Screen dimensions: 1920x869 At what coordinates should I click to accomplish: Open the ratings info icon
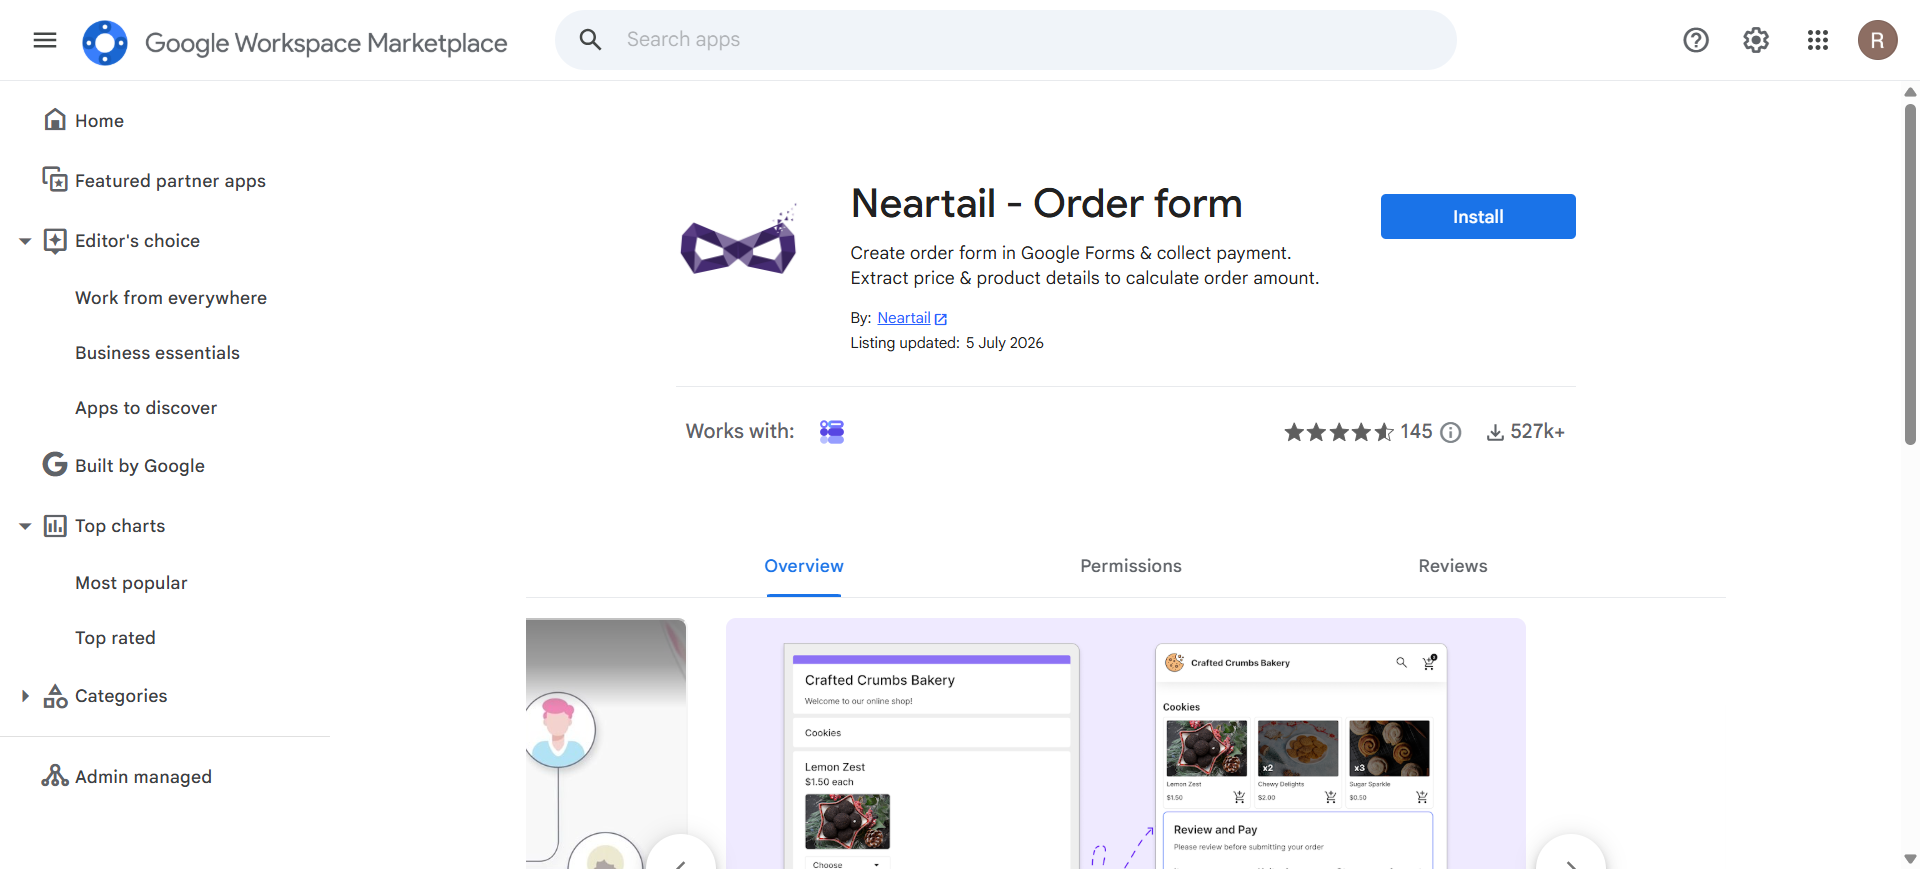pyautogui.click(x=1451, y=432)
